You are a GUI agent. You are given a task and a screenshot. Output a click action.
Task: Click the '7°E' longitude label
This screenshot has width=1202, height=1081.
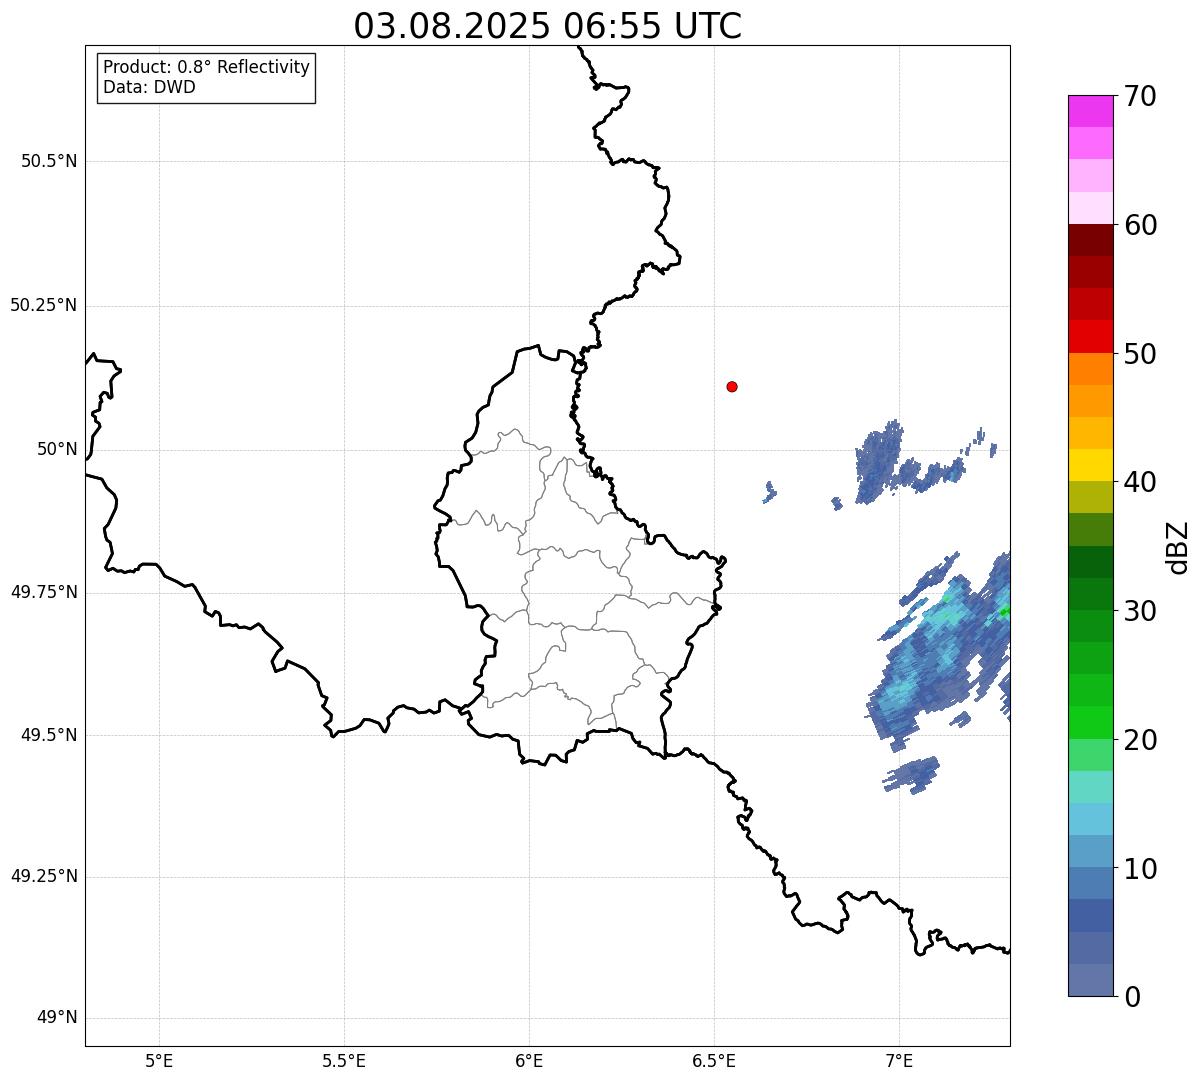899,1060
